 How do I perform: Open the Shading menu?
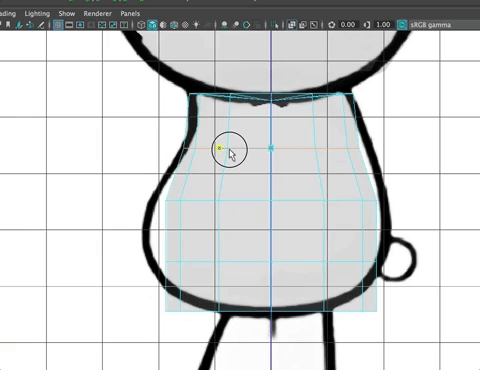coord(7,14)
